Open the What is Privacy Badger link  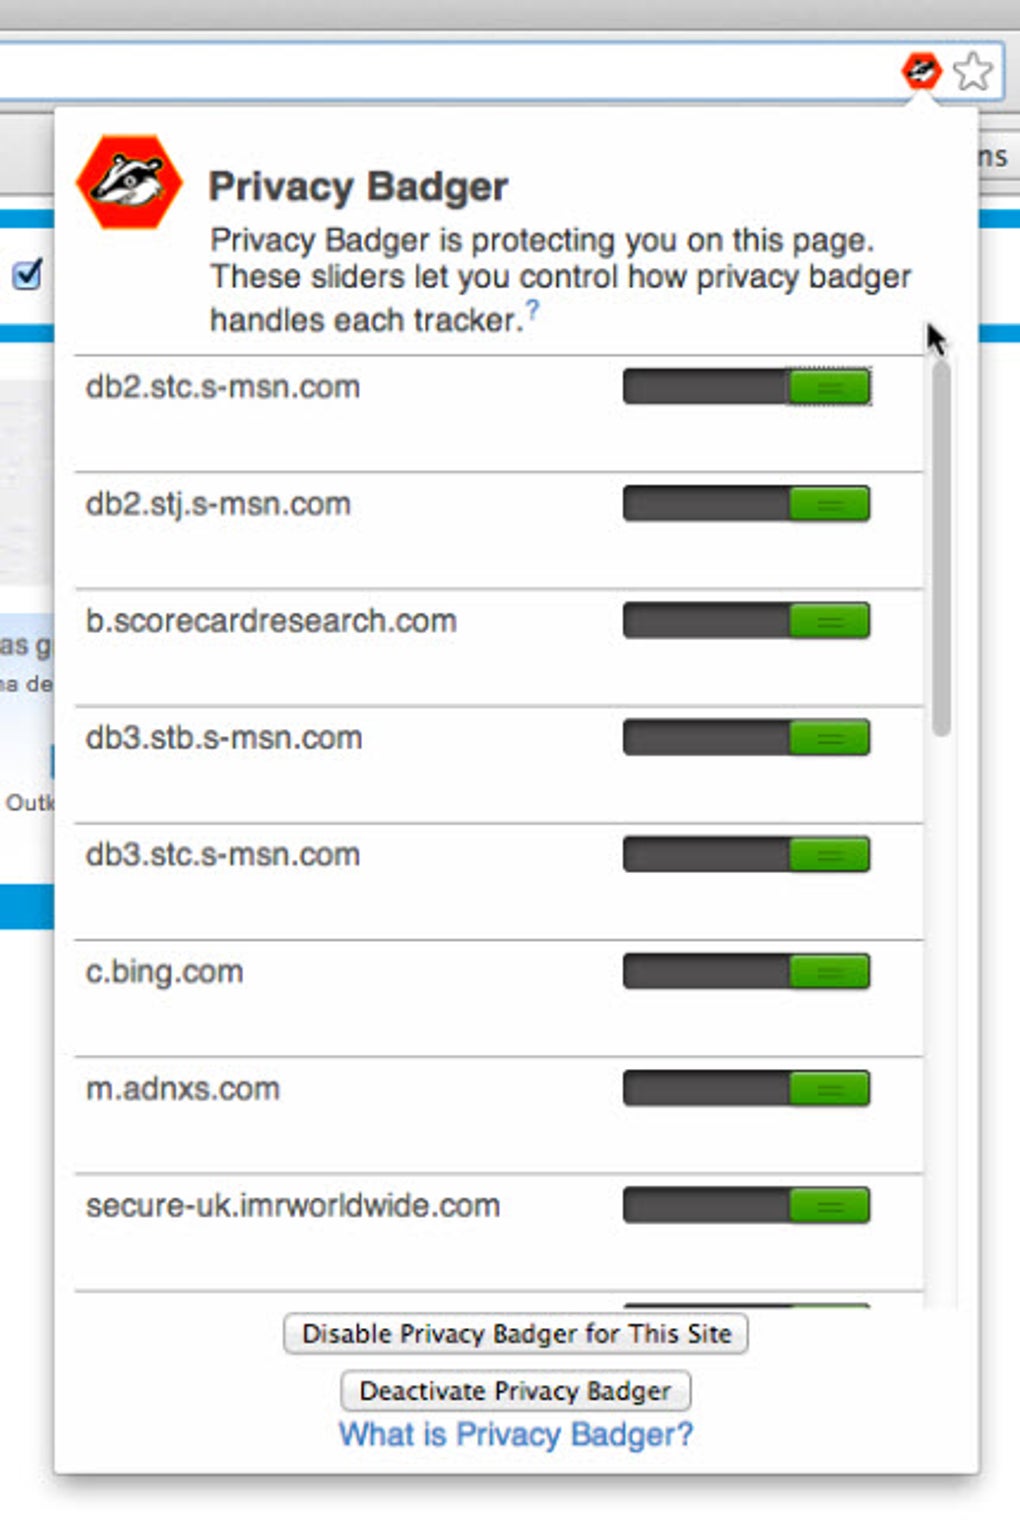(516, 1434)
